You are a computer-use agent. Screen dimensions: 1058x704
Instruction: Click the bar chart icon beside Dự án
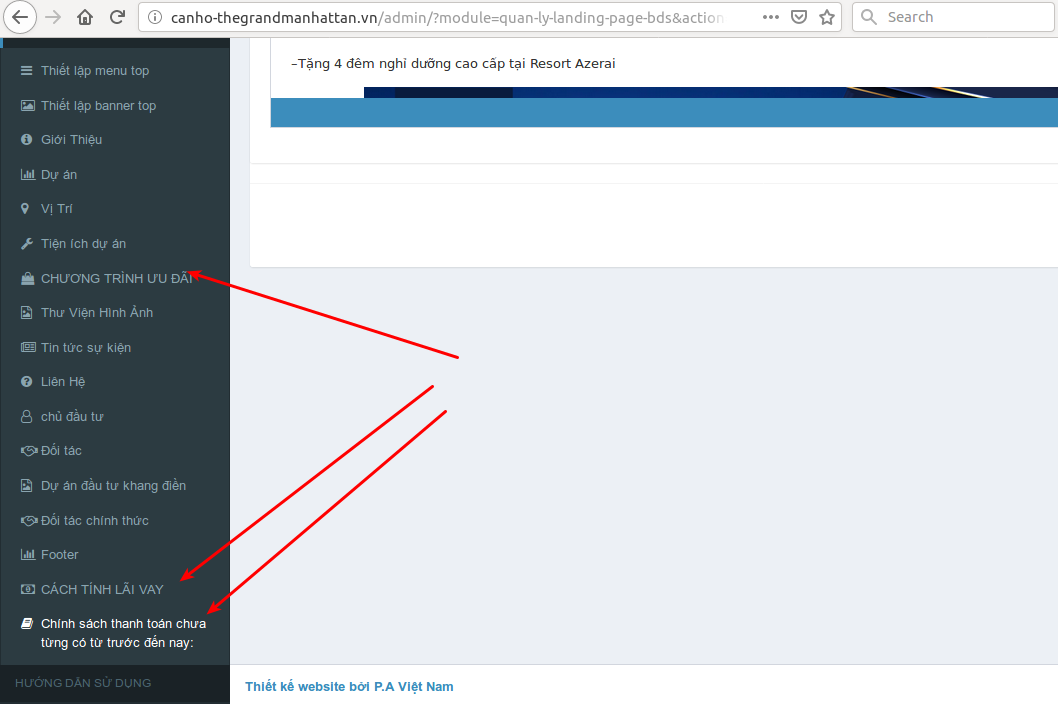pos(28,175)
